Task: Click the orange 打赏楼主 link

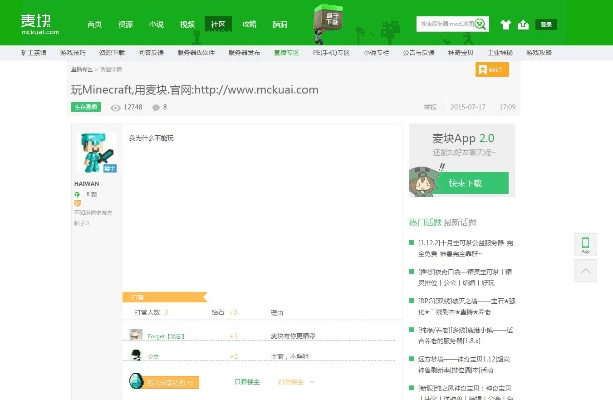Action: [290, 382]
